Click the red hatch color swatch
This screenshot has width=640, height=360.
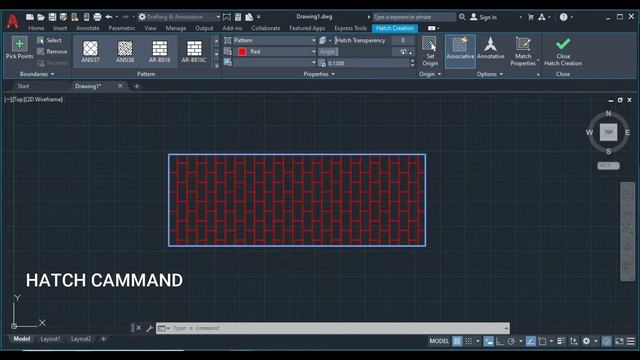(x=242, y=51)
